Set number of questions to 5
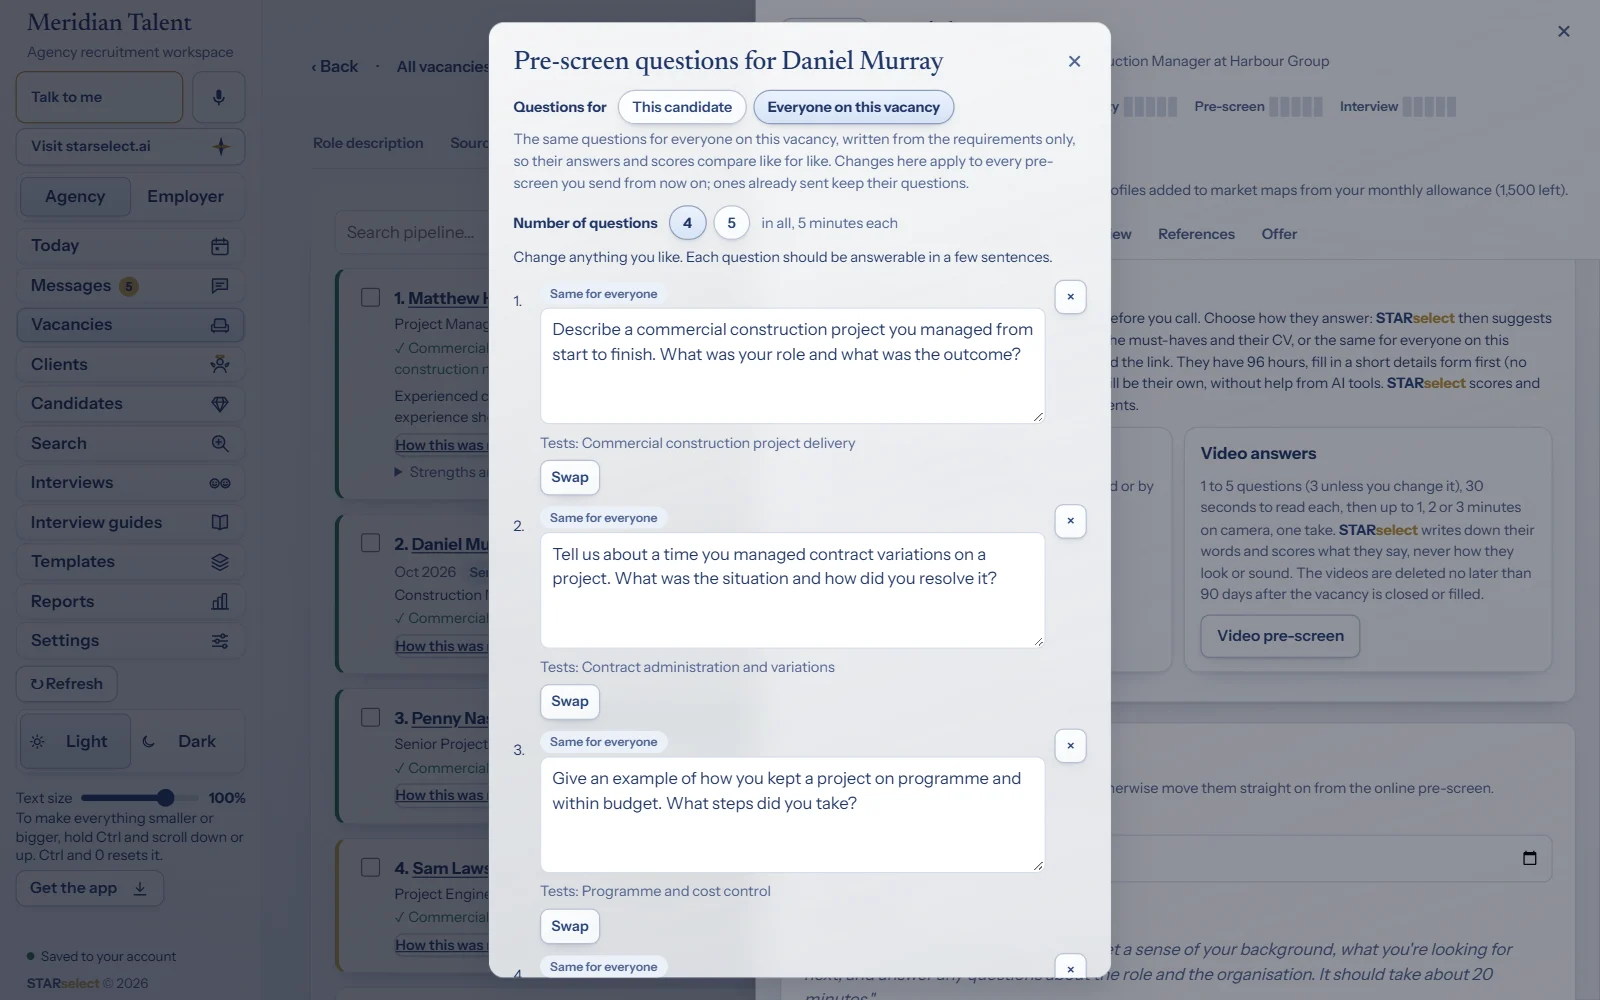The height and width of the screenshot is (1000, 1600). pyautogui.click(x=731, y=223)
